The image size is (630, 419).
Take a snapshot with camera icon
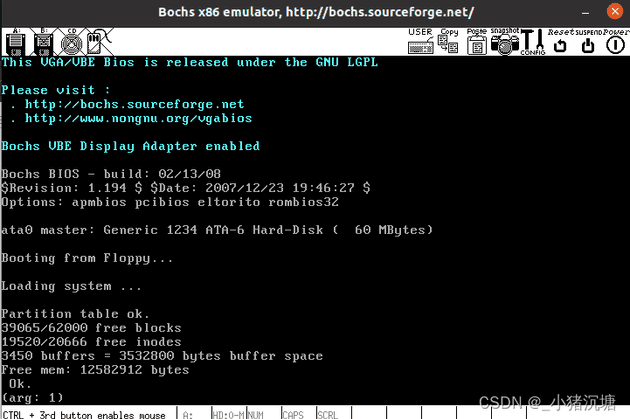(505, 41)
